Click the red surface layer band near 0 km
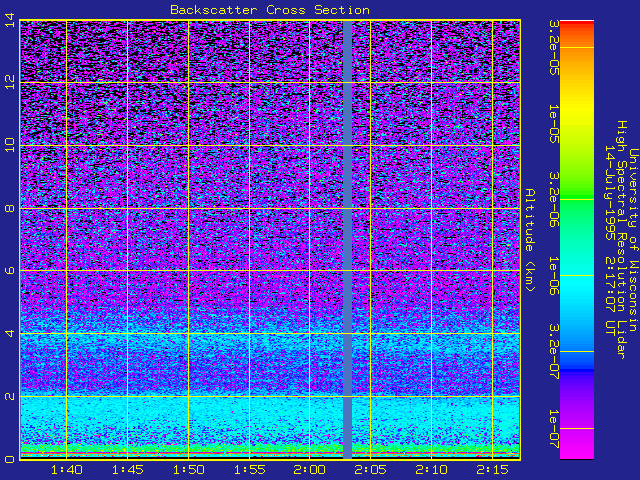640x480 pixels. [269, 453]
